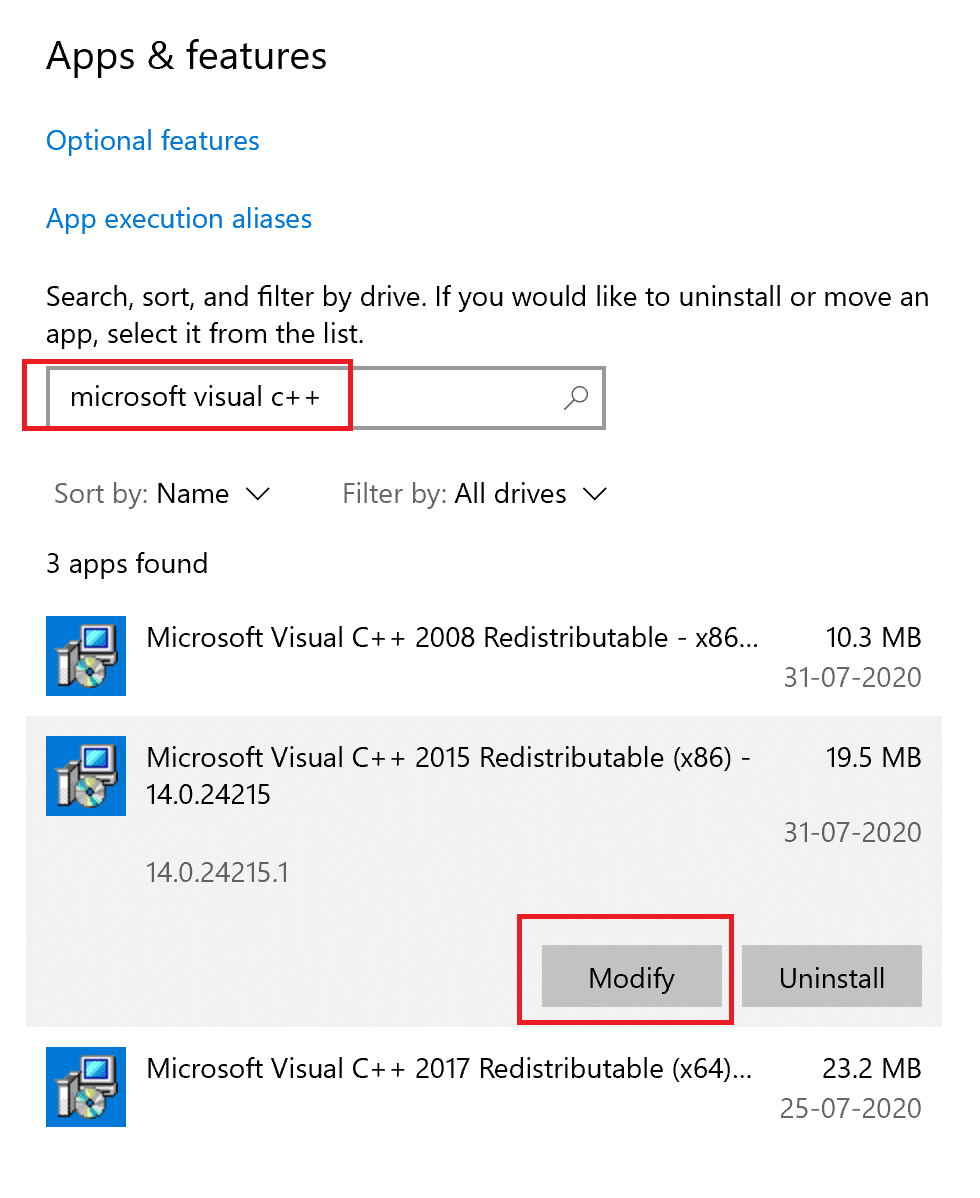Image resolution: width=980 pixels, height=1198 pixels.
Task: Select Microsoft Visual C++ 2008 Redistributable entry name
Action: coord(452,638)
